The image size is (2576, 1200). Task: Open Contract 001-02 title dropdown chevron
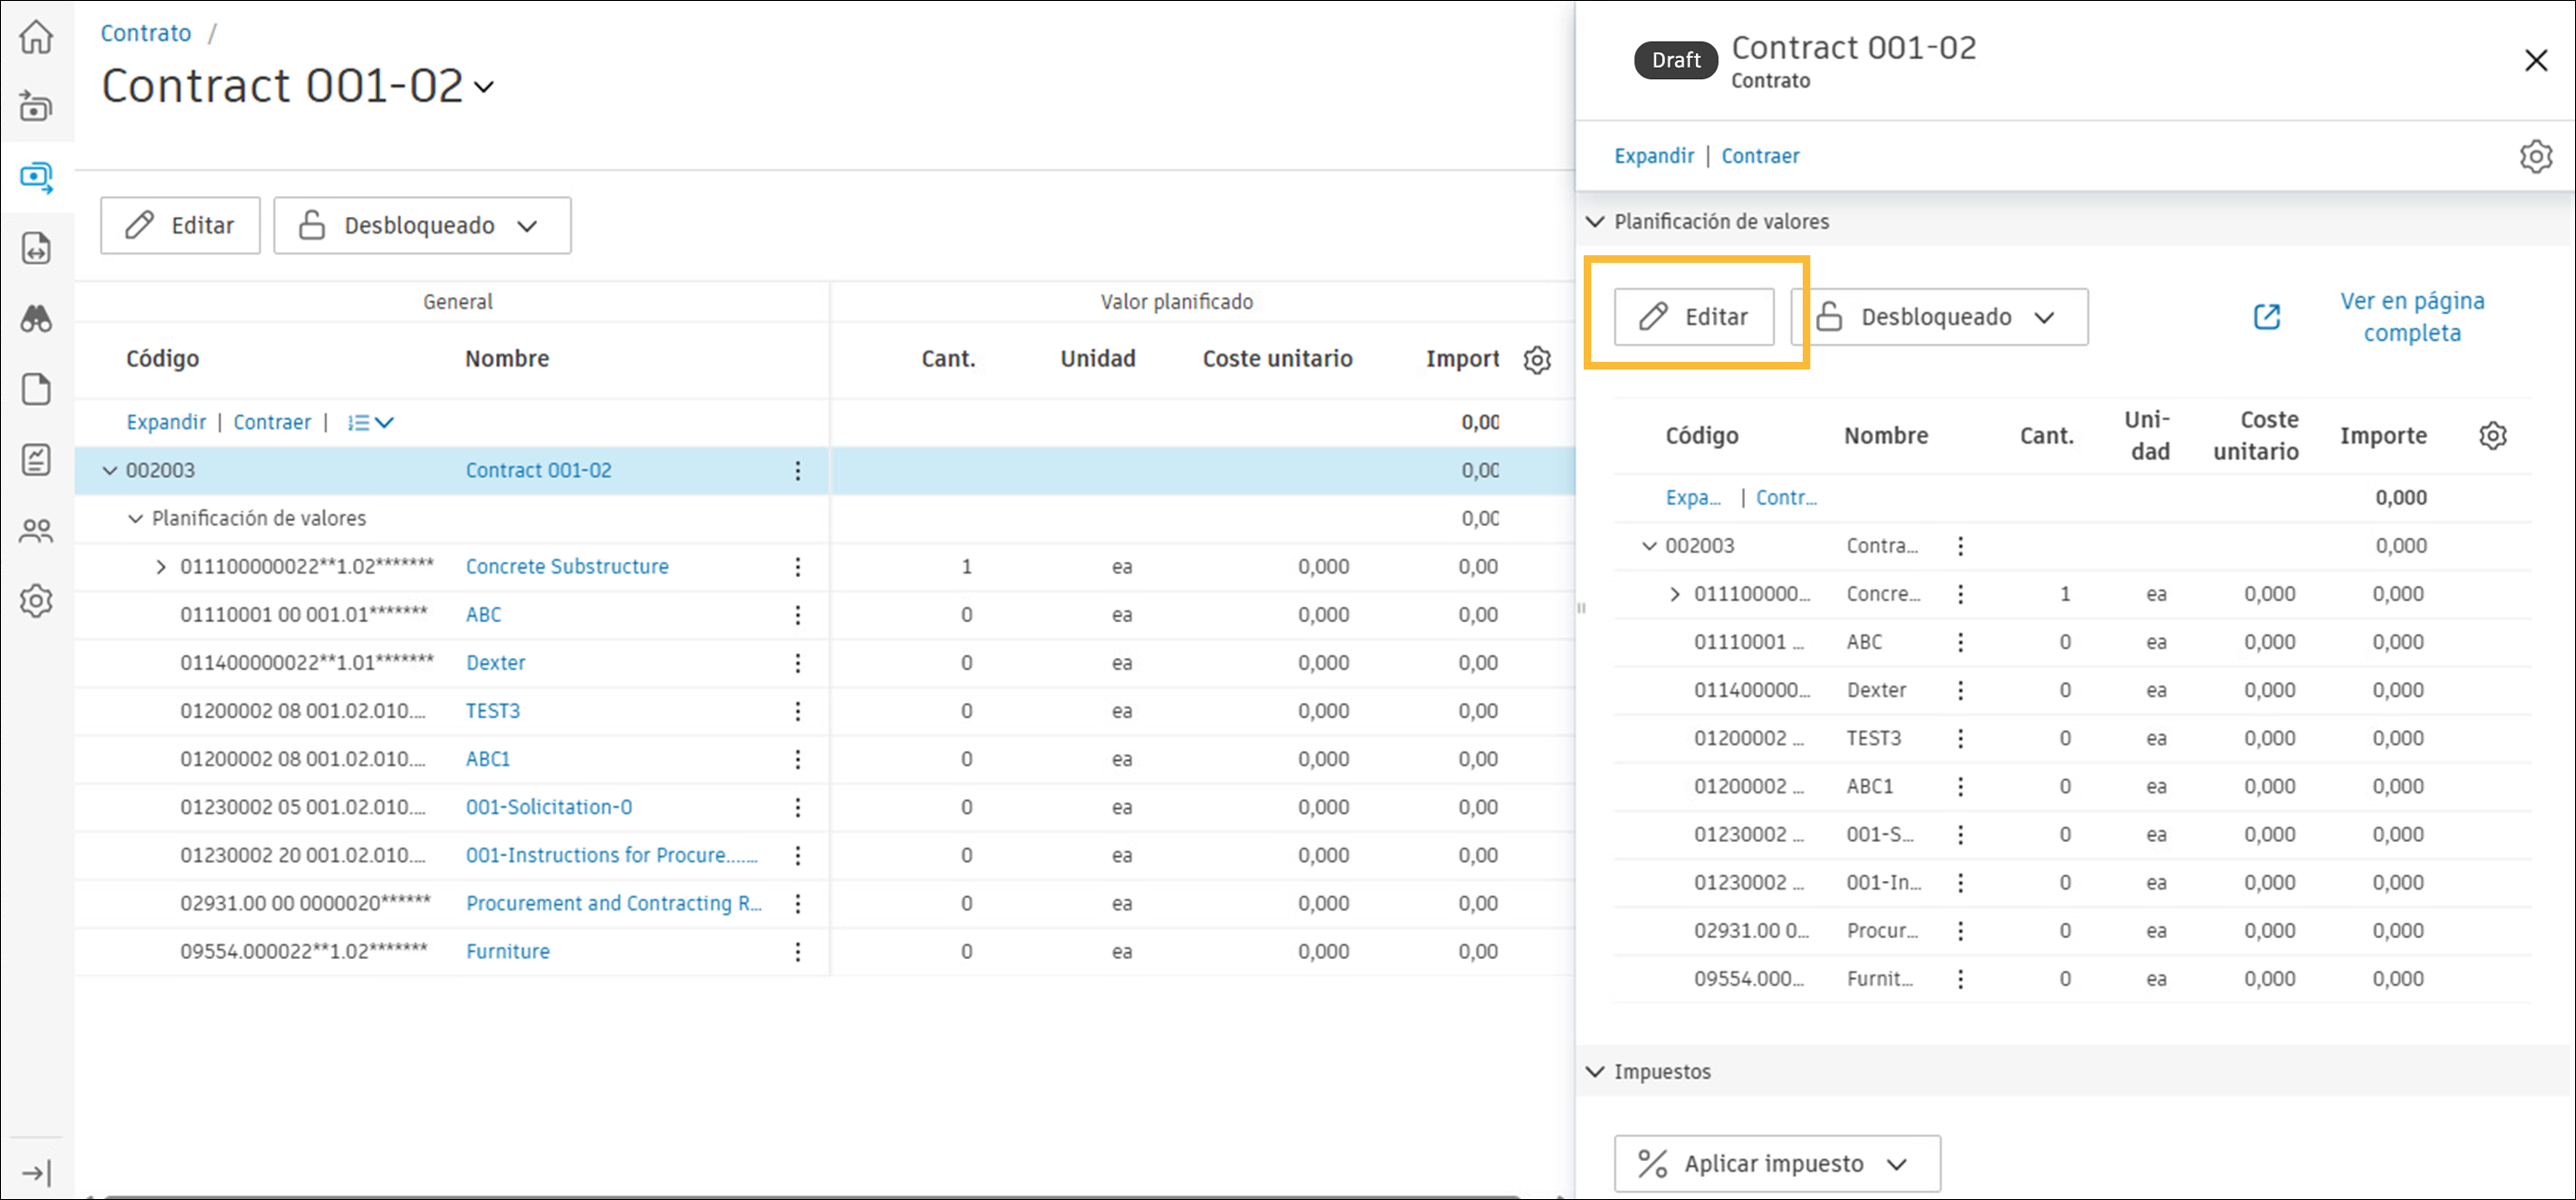484,88
